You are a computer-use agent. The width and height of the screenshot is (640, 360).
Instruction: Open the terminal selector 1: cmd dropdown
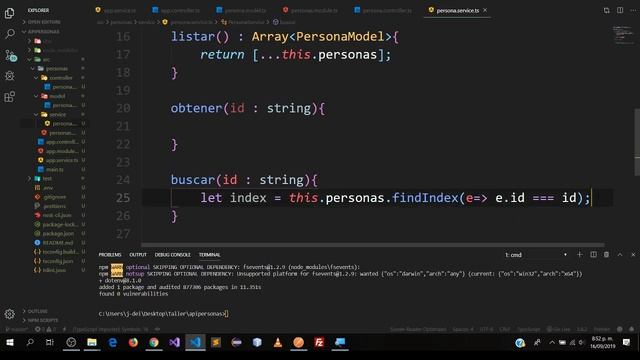[536, 255]
